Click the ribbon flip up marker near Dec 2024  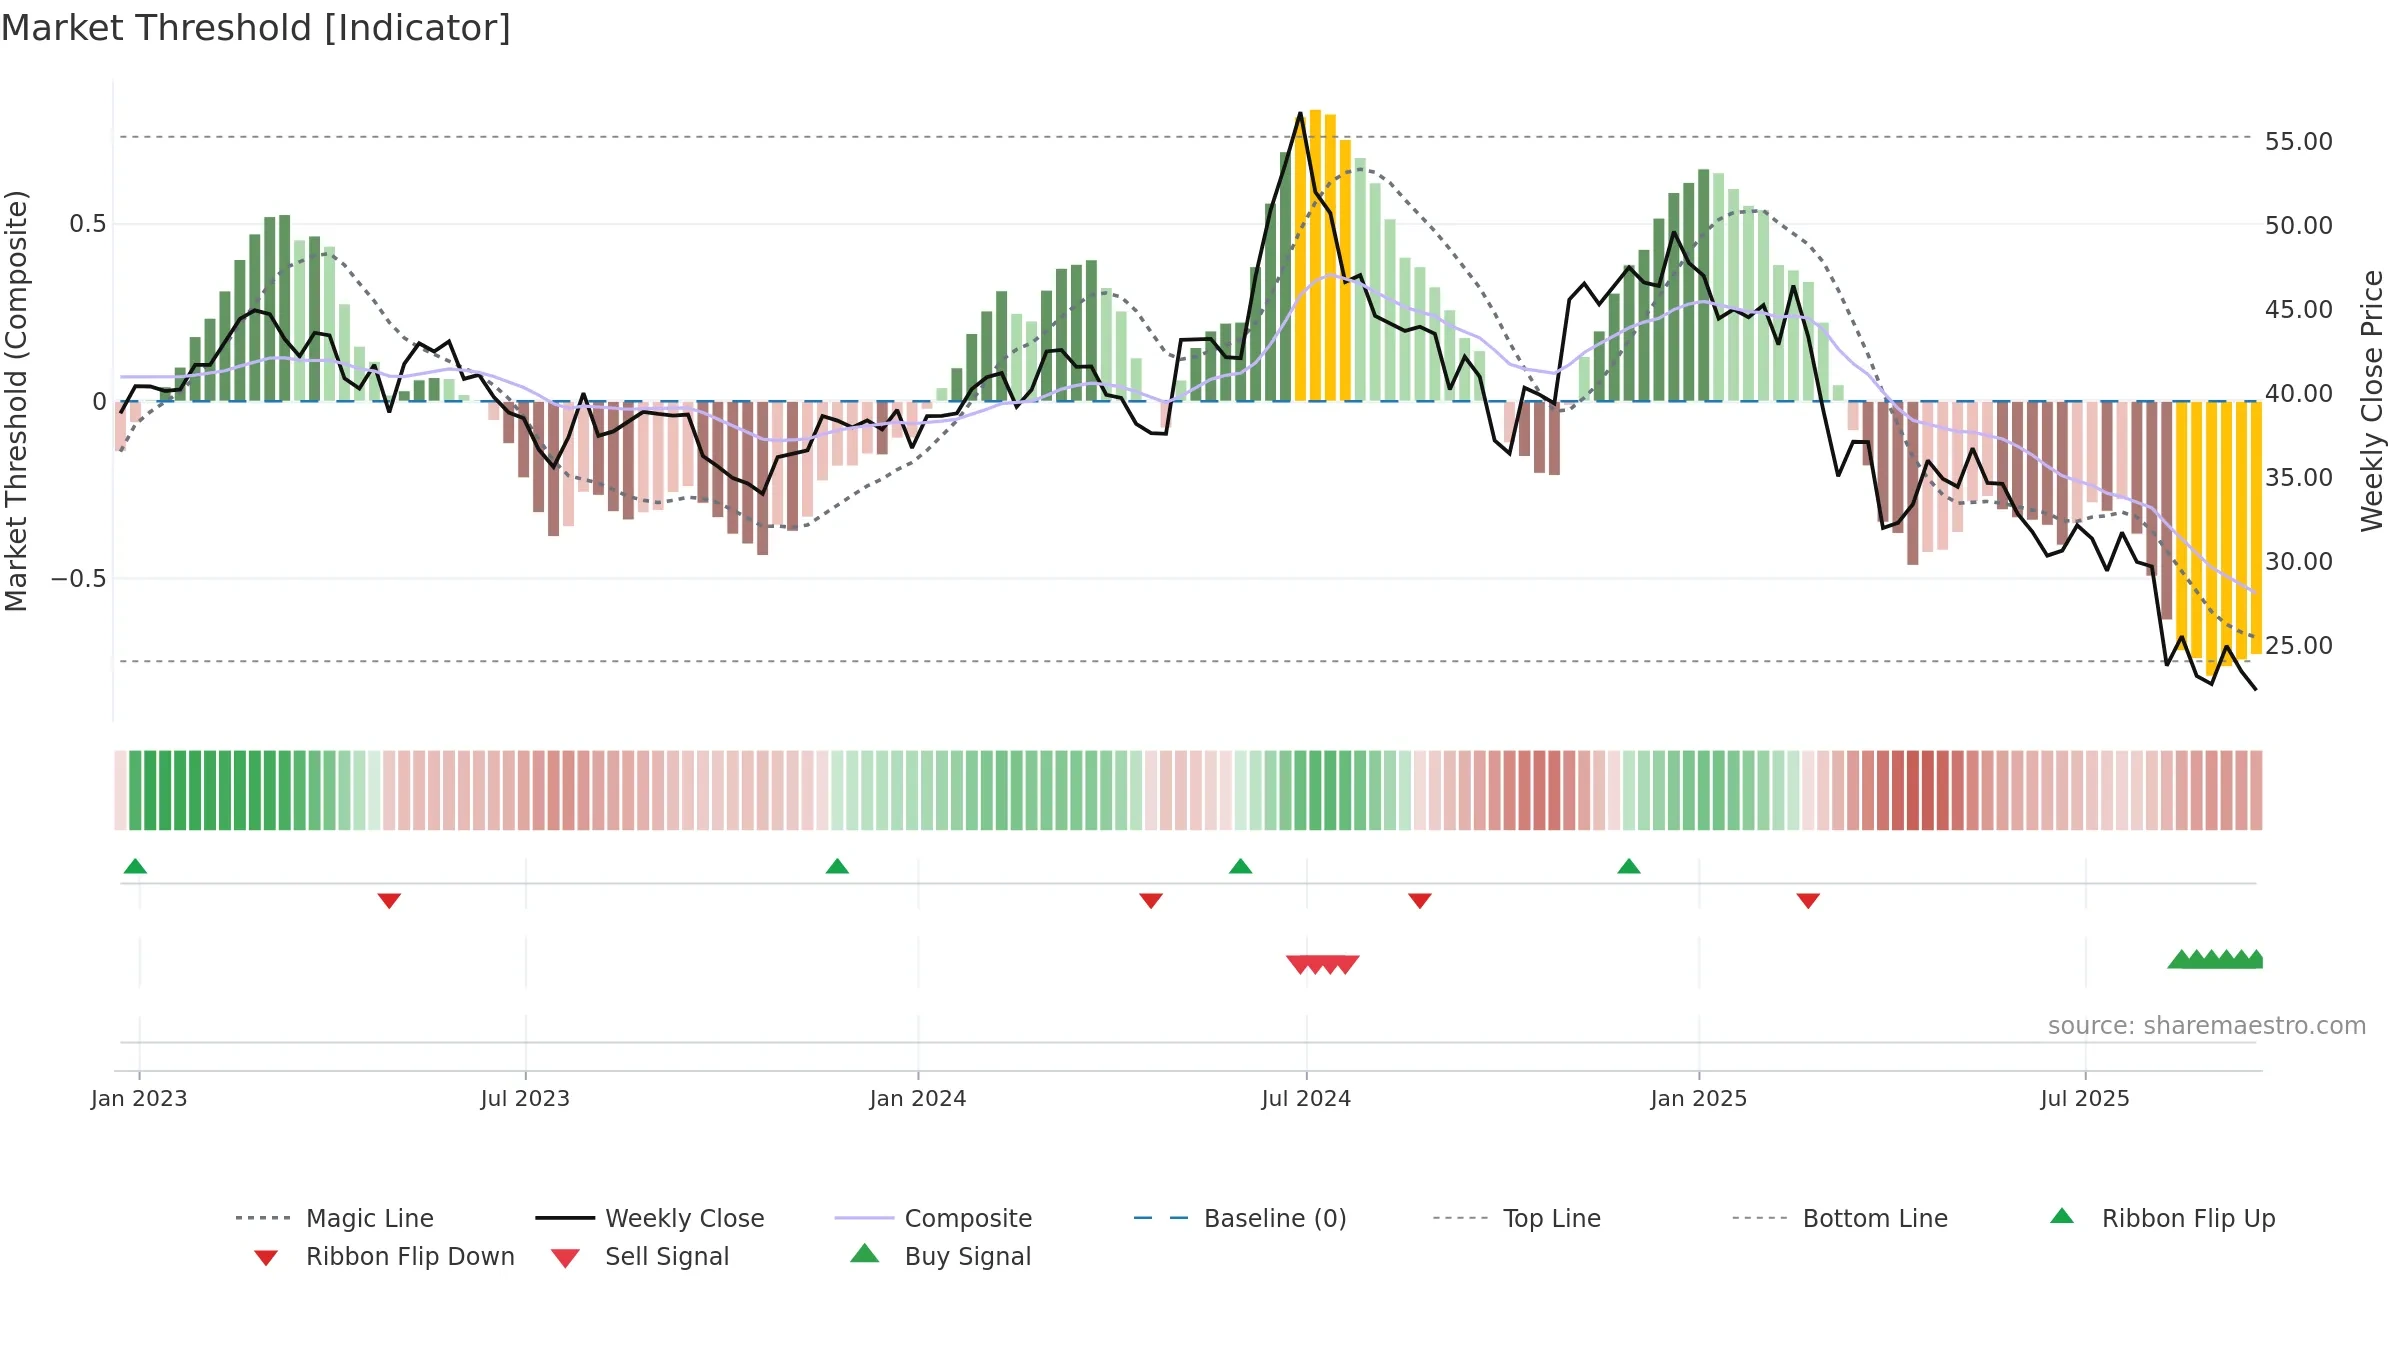[x=1629, y=866]
